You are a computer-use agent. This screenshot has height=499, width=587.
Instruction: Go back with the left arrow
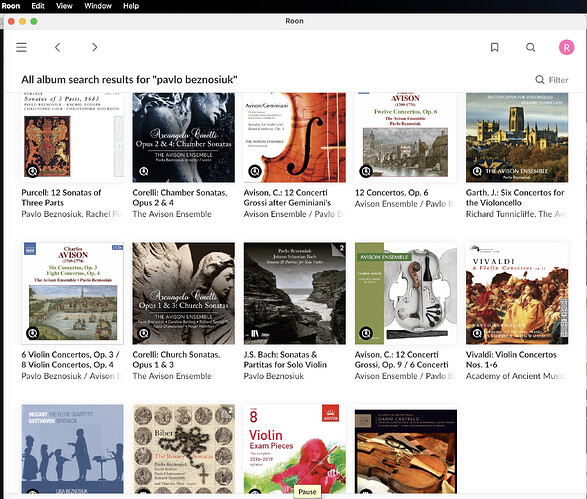pyautogui.click(x=57, y=47)
